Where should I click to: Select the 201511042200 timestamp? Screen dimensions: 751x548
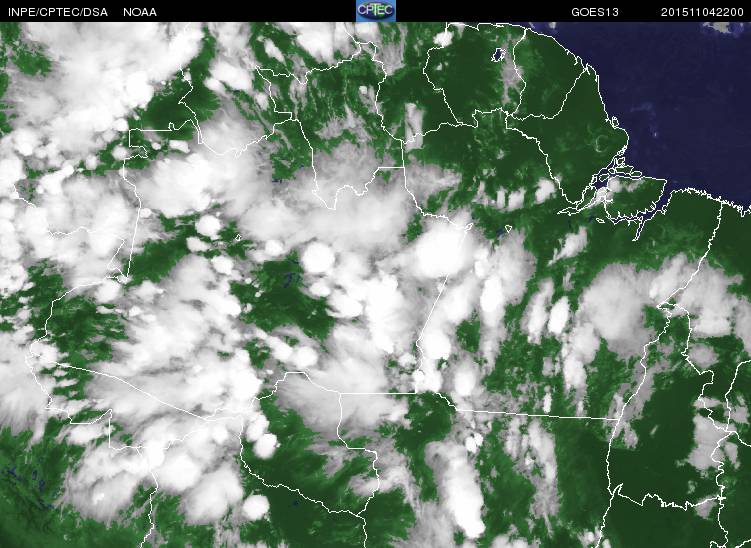click(702, 12)
